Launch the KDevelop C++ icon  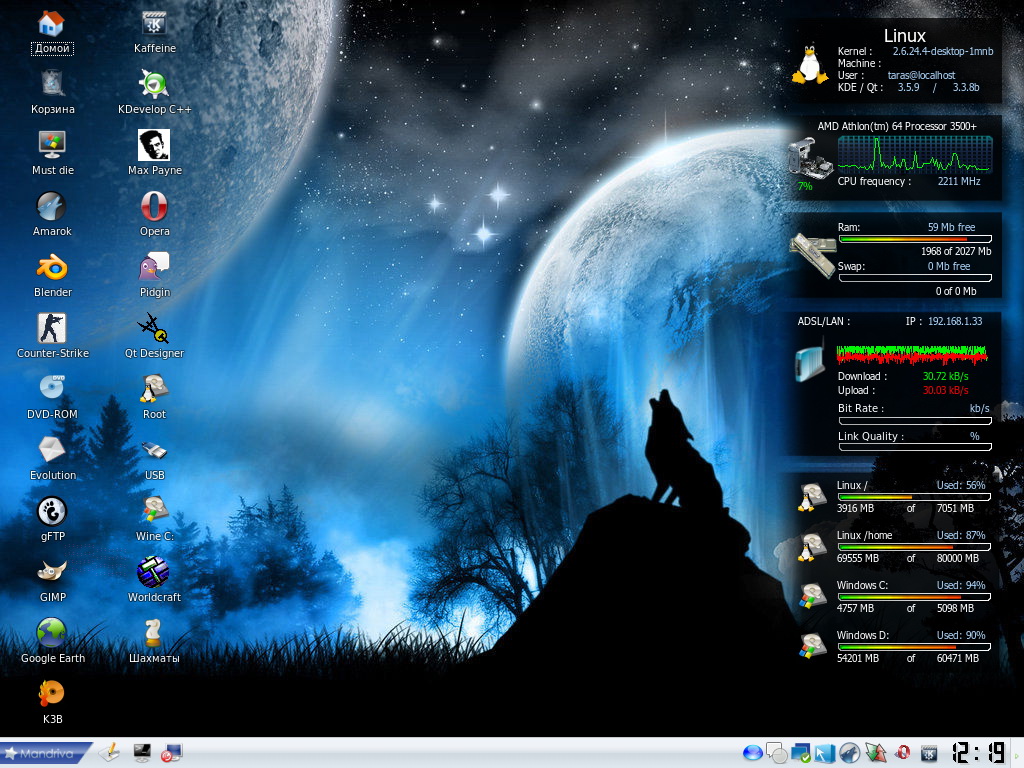pos(154,85)
